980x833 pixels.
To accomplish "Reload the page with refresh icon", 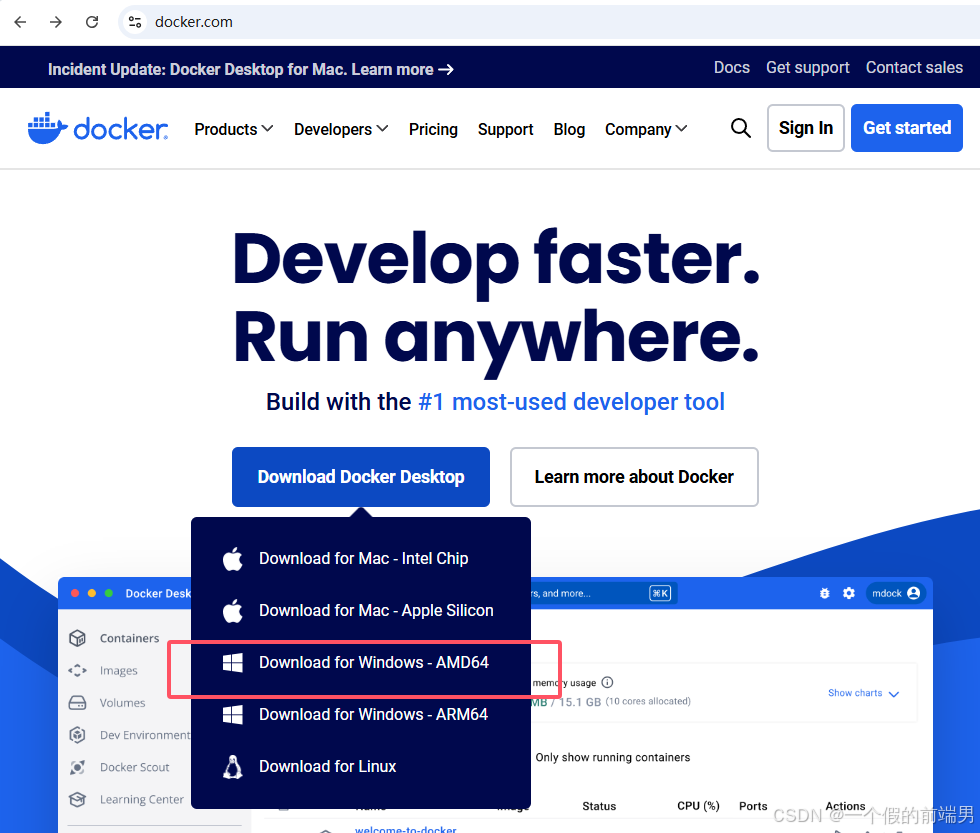I will [92, 22].
